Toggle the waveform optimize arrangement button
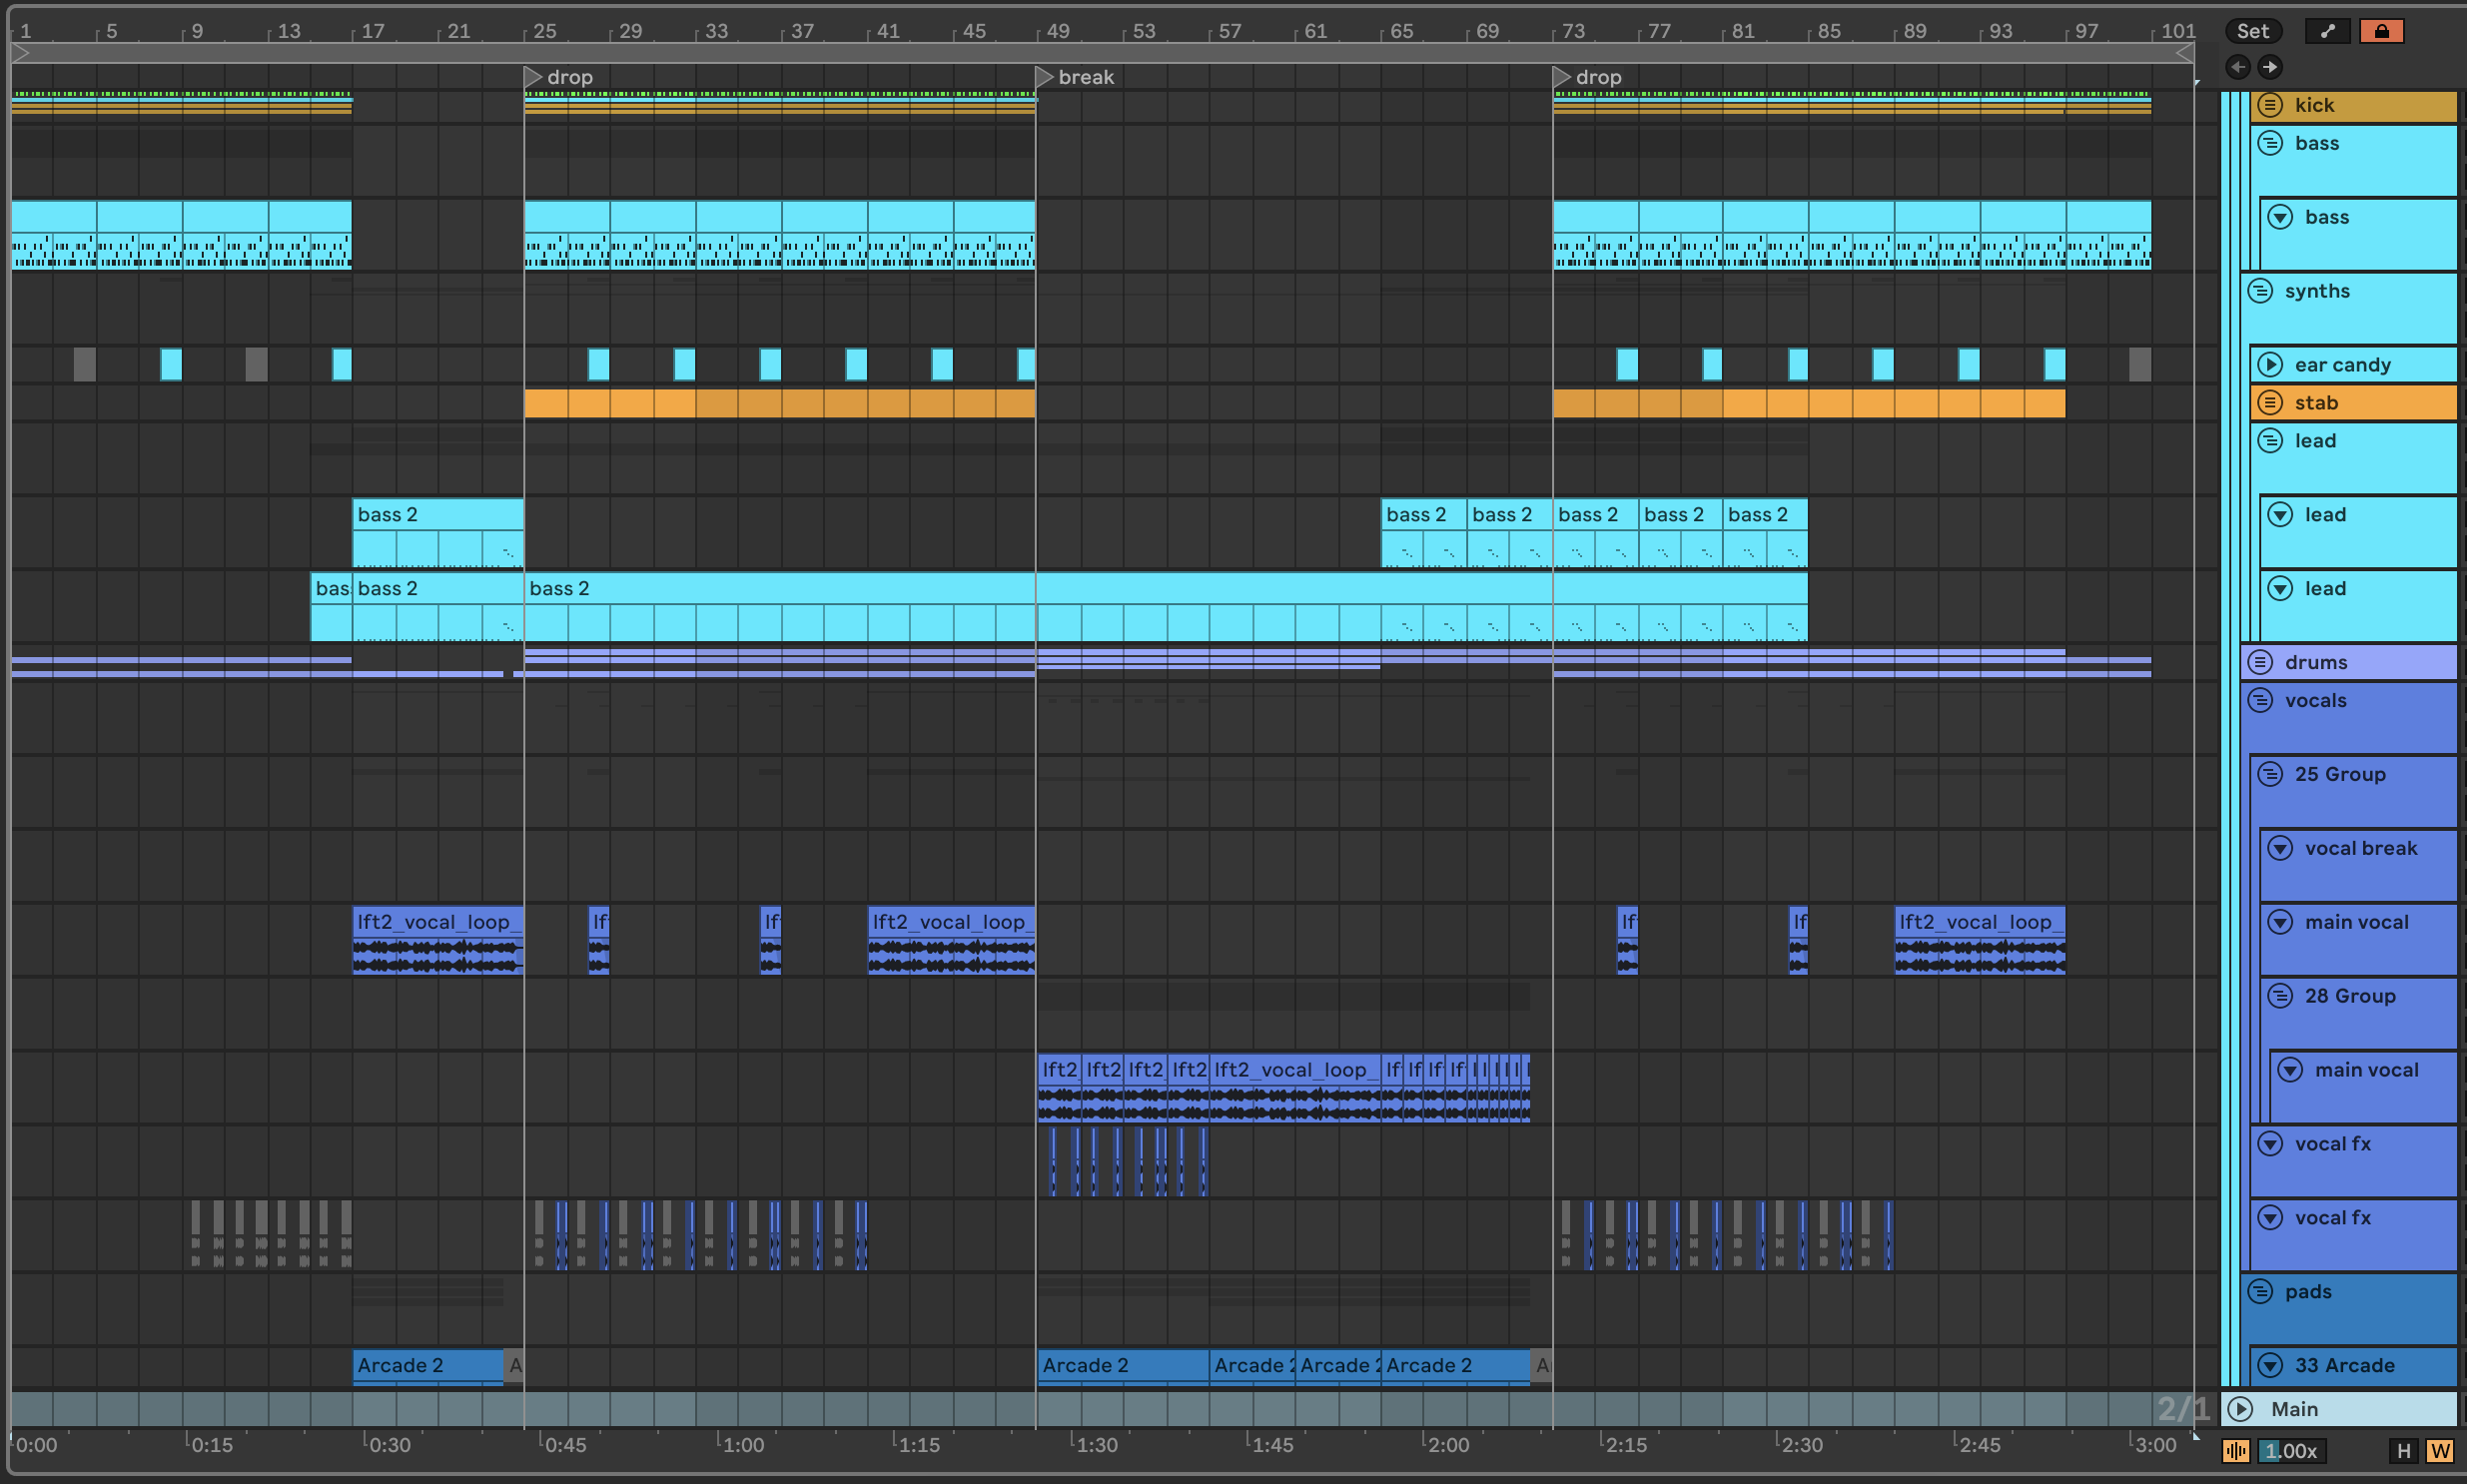Screen dimensions: 2467x1484 pos(2235,1451)
